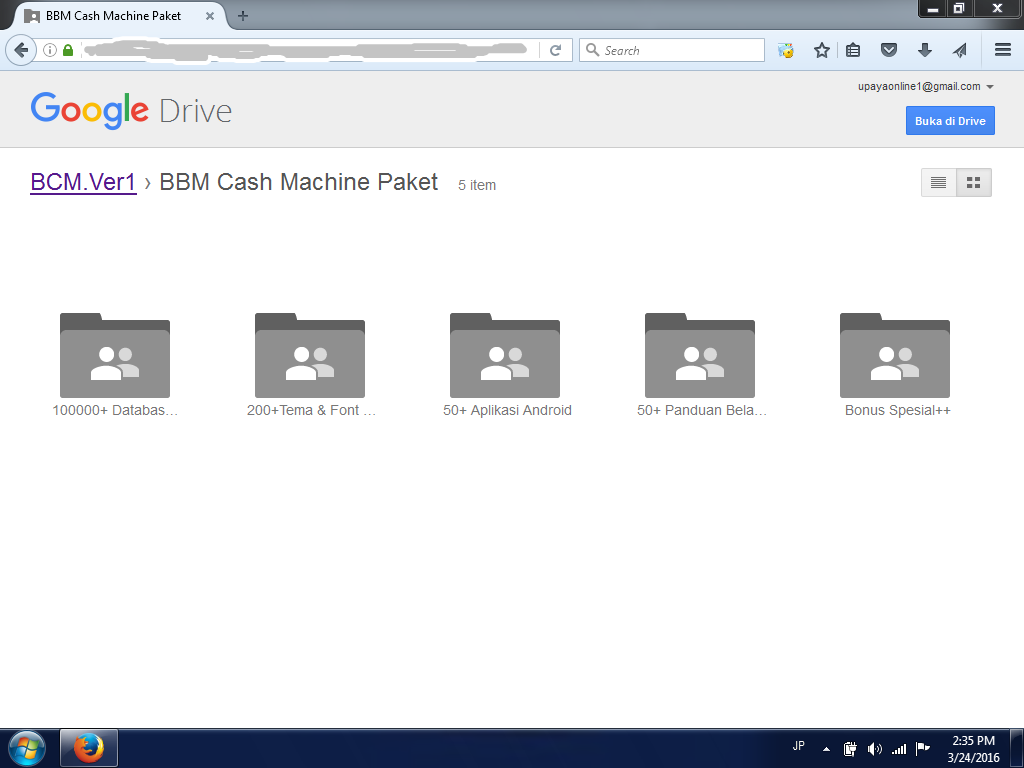Open the 50+ Aplikasi Android folder
Viewport: 1024px width, 768px height.
click(x=505, y=355)
